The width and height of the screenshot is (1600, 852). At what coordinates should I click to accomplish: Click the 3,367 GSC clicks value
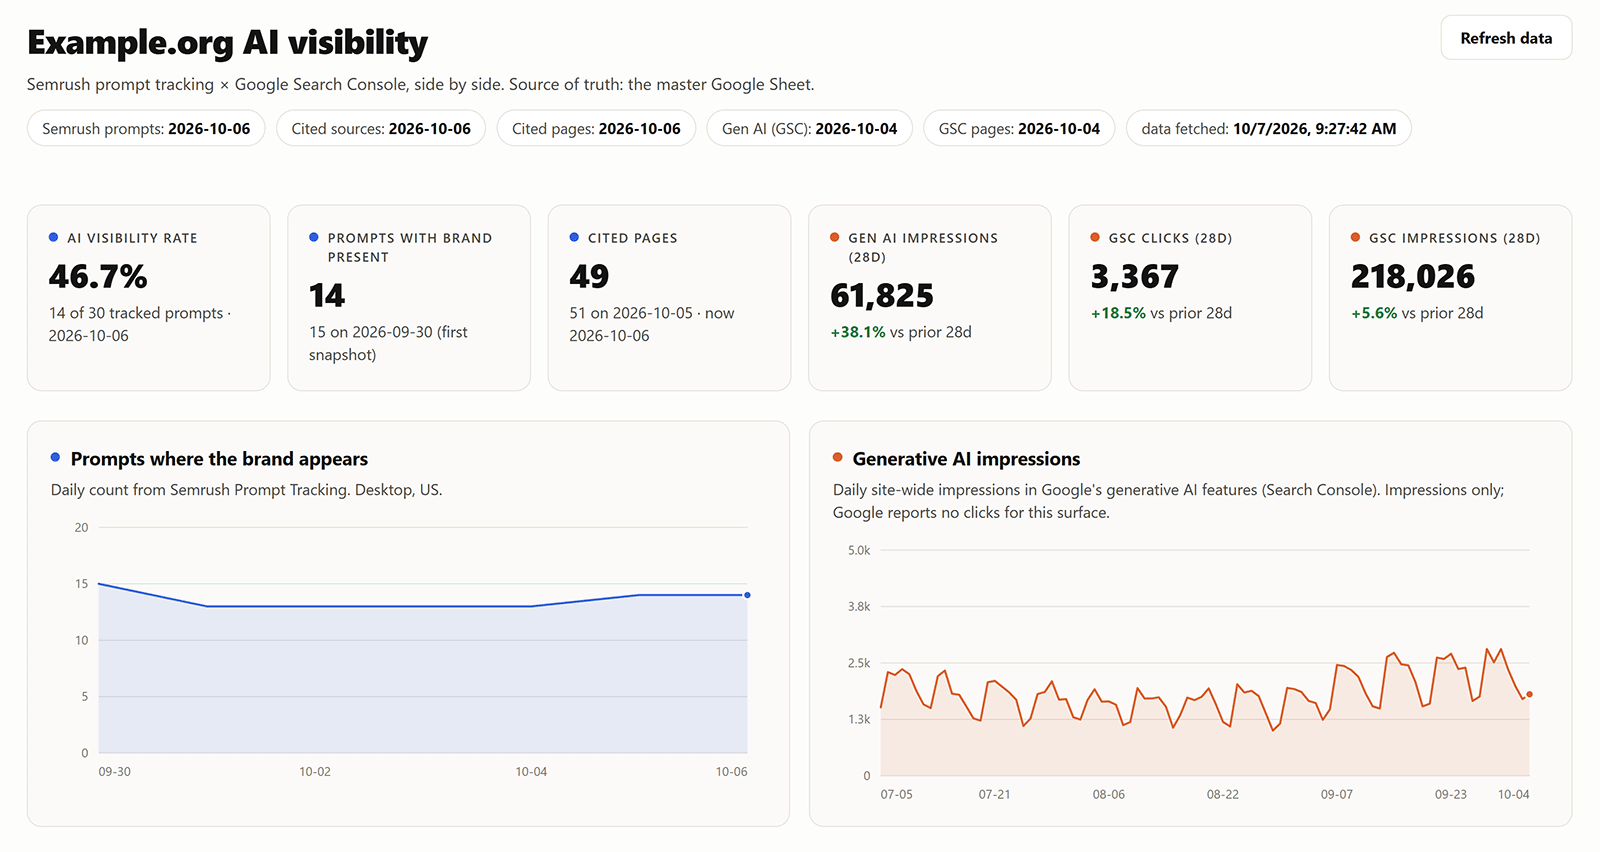coord(1135,276)
